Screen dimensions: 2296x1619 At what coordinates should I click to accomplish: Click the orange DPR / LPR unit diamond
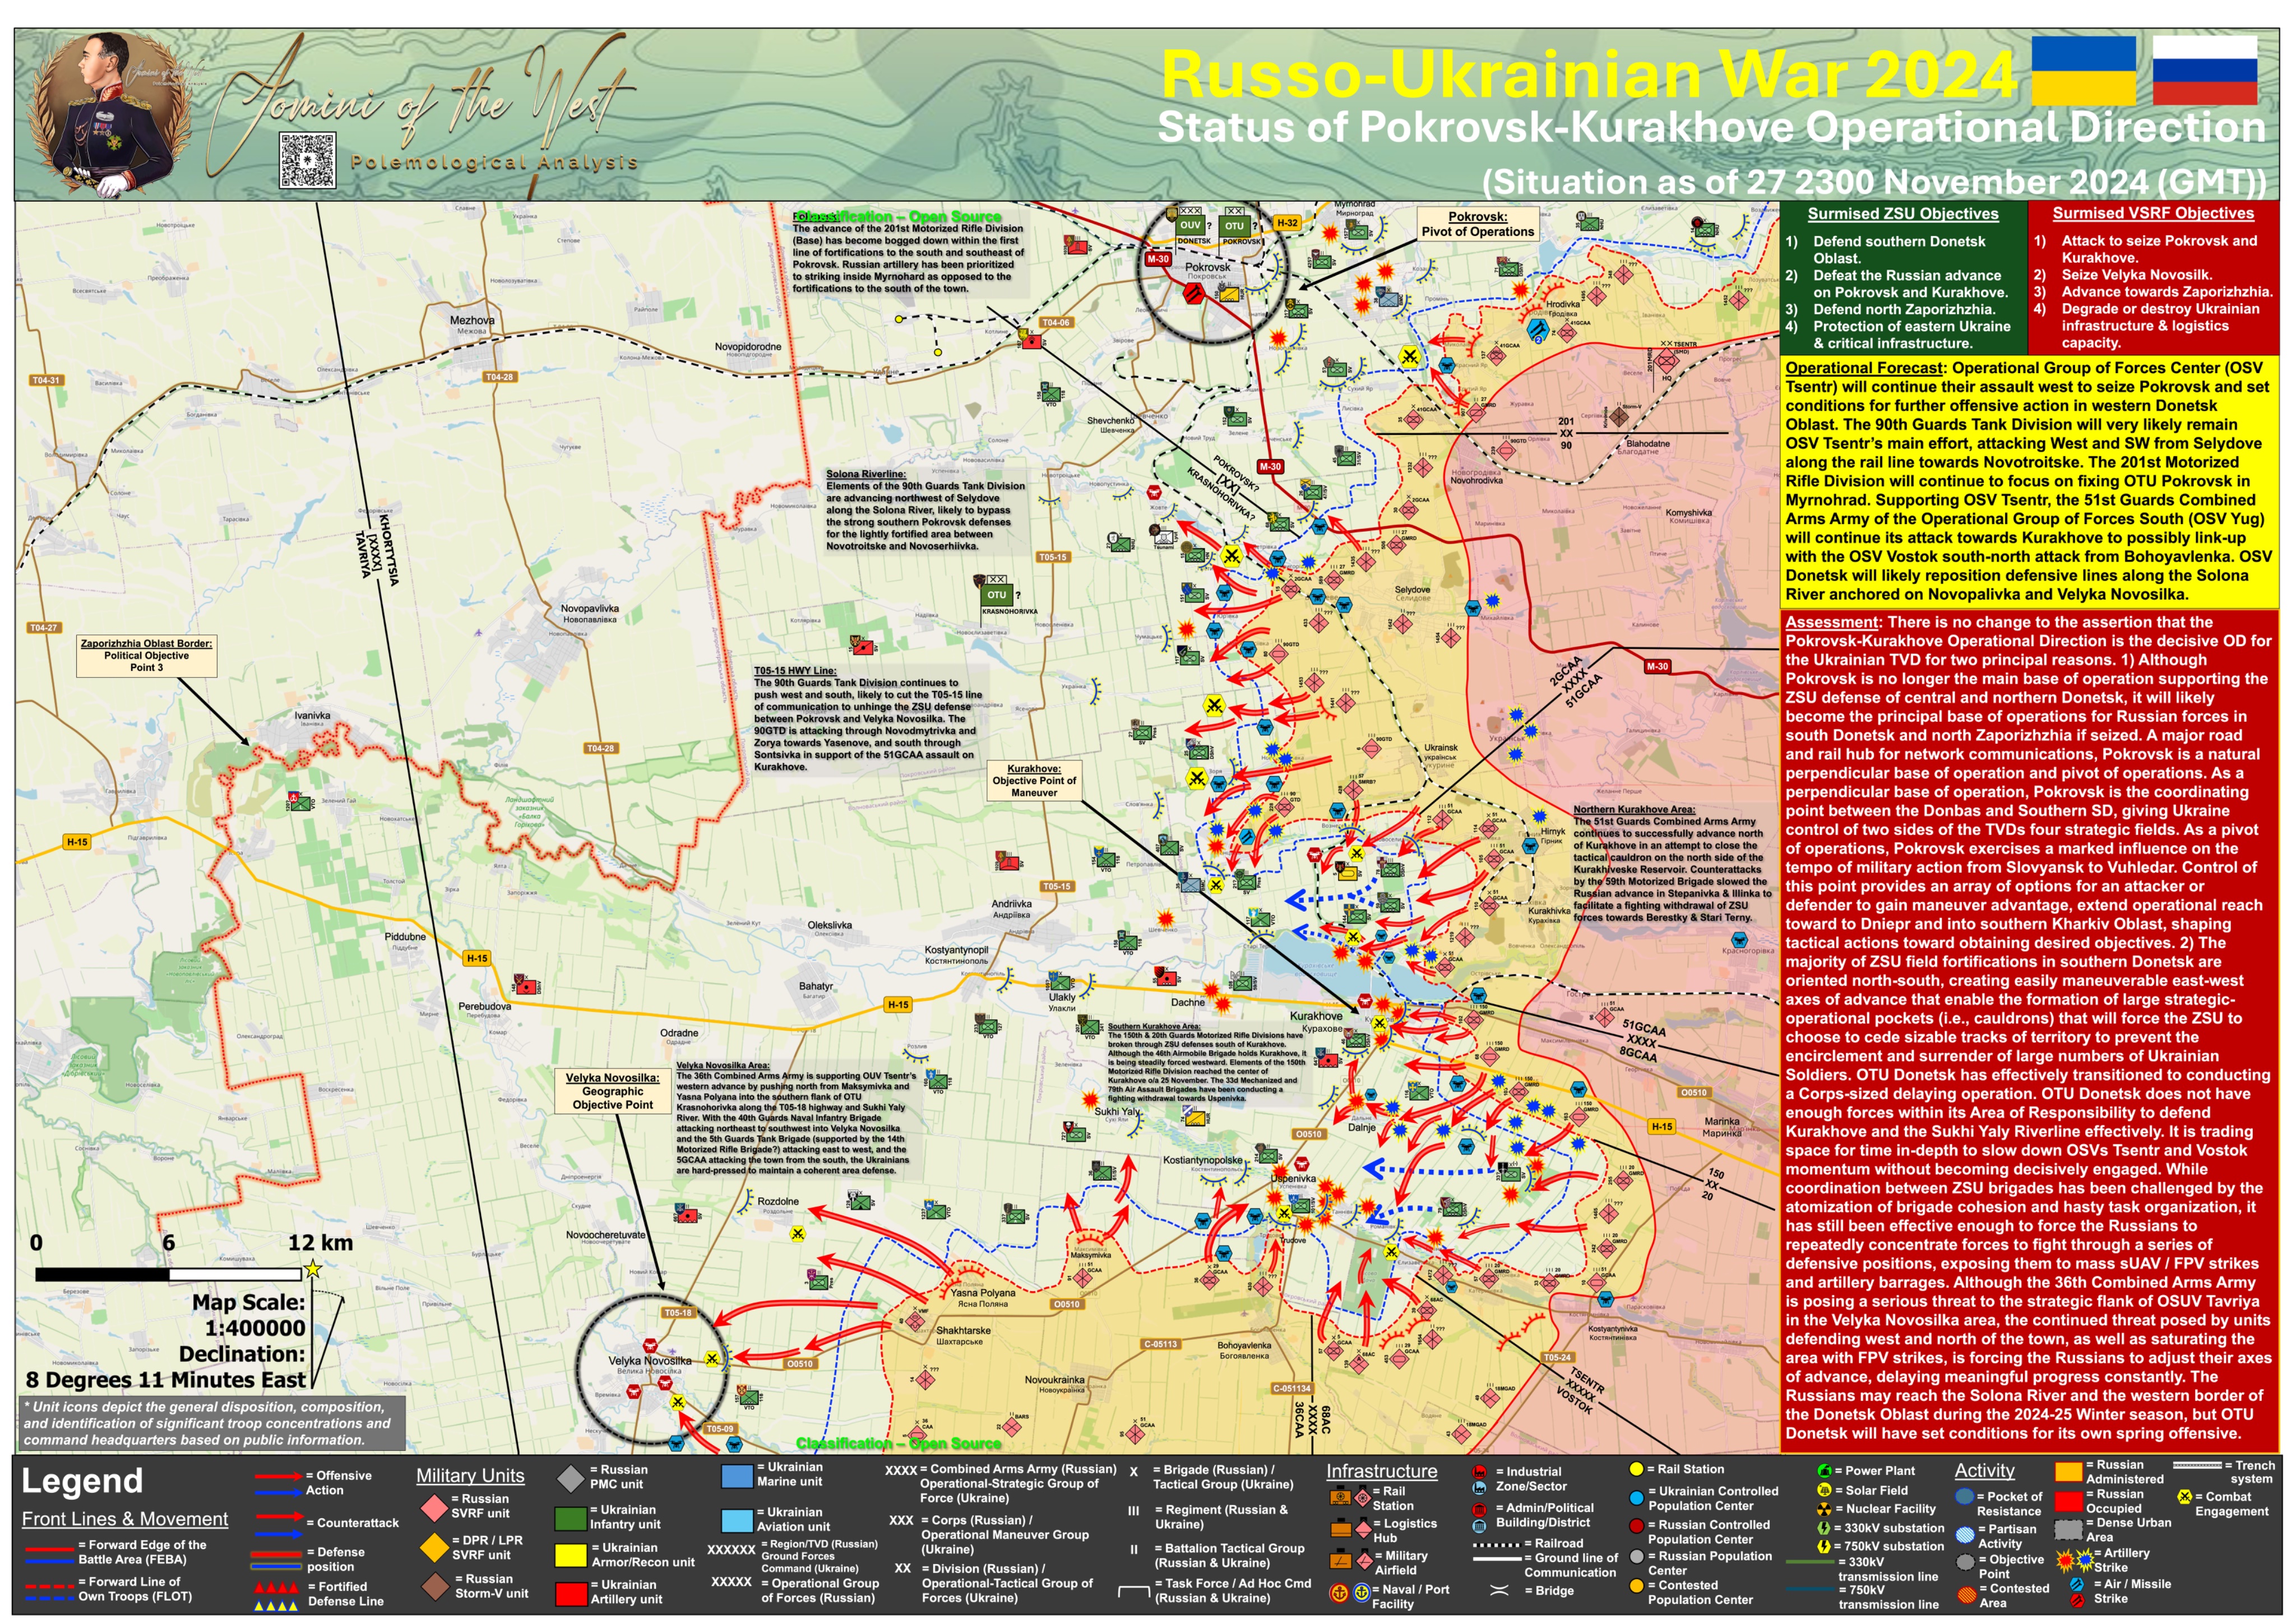(434, 1547)
